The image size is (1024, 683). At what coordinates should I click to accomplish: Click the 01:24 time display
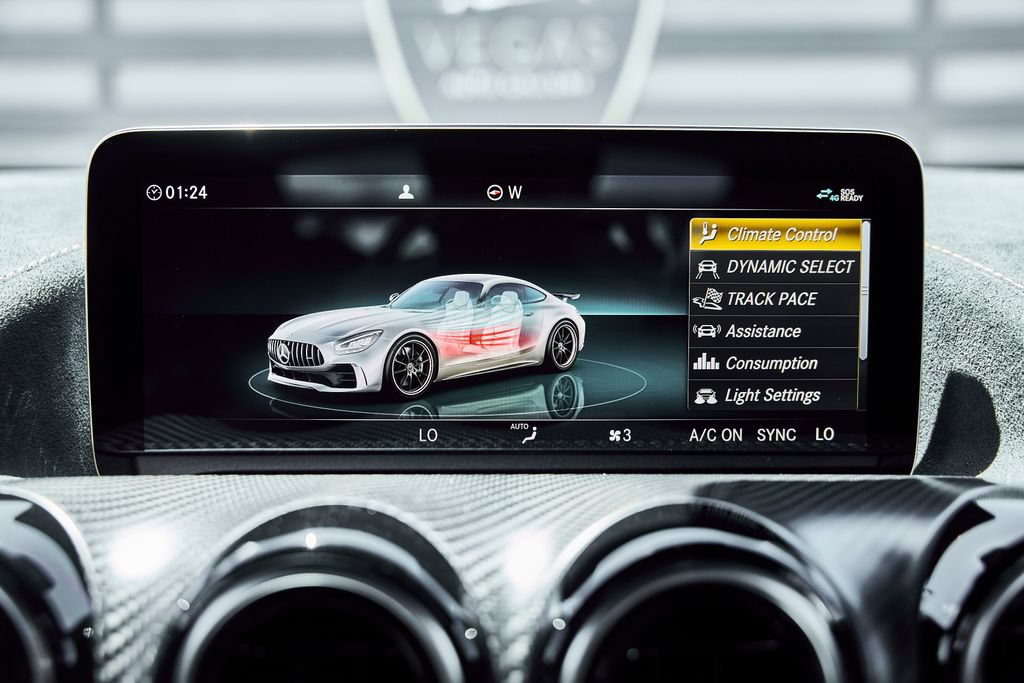click(186, 192)
